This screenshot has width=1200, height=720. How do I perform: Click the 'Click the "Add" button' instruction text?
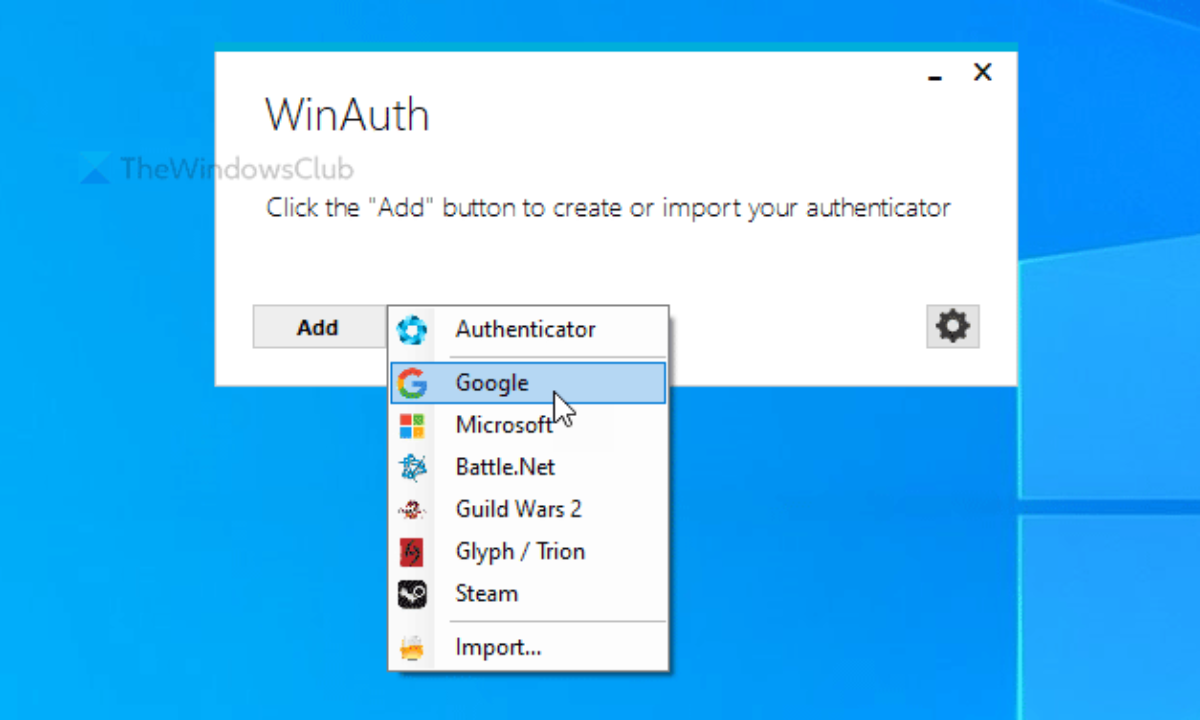click(x=608, y=208)
